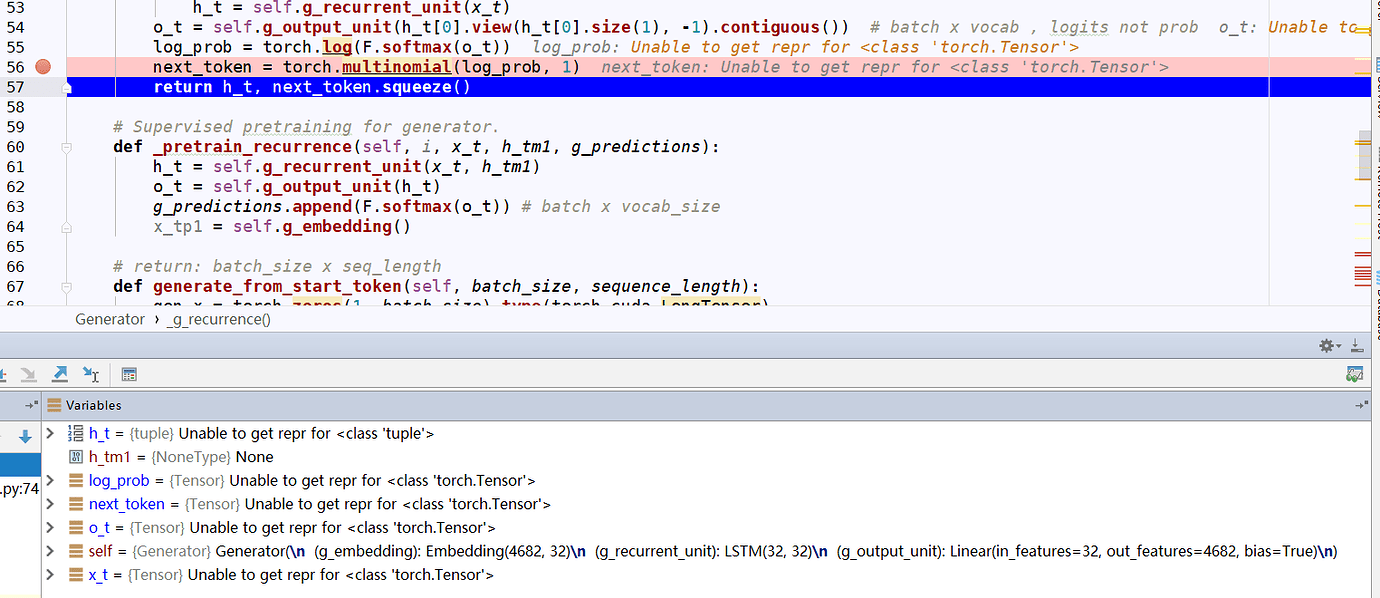The height and width of the screenshot is (598, 1380).
Task: Click _g_recurrence() in the breadcrumb
Action: (x=218, y=320)
